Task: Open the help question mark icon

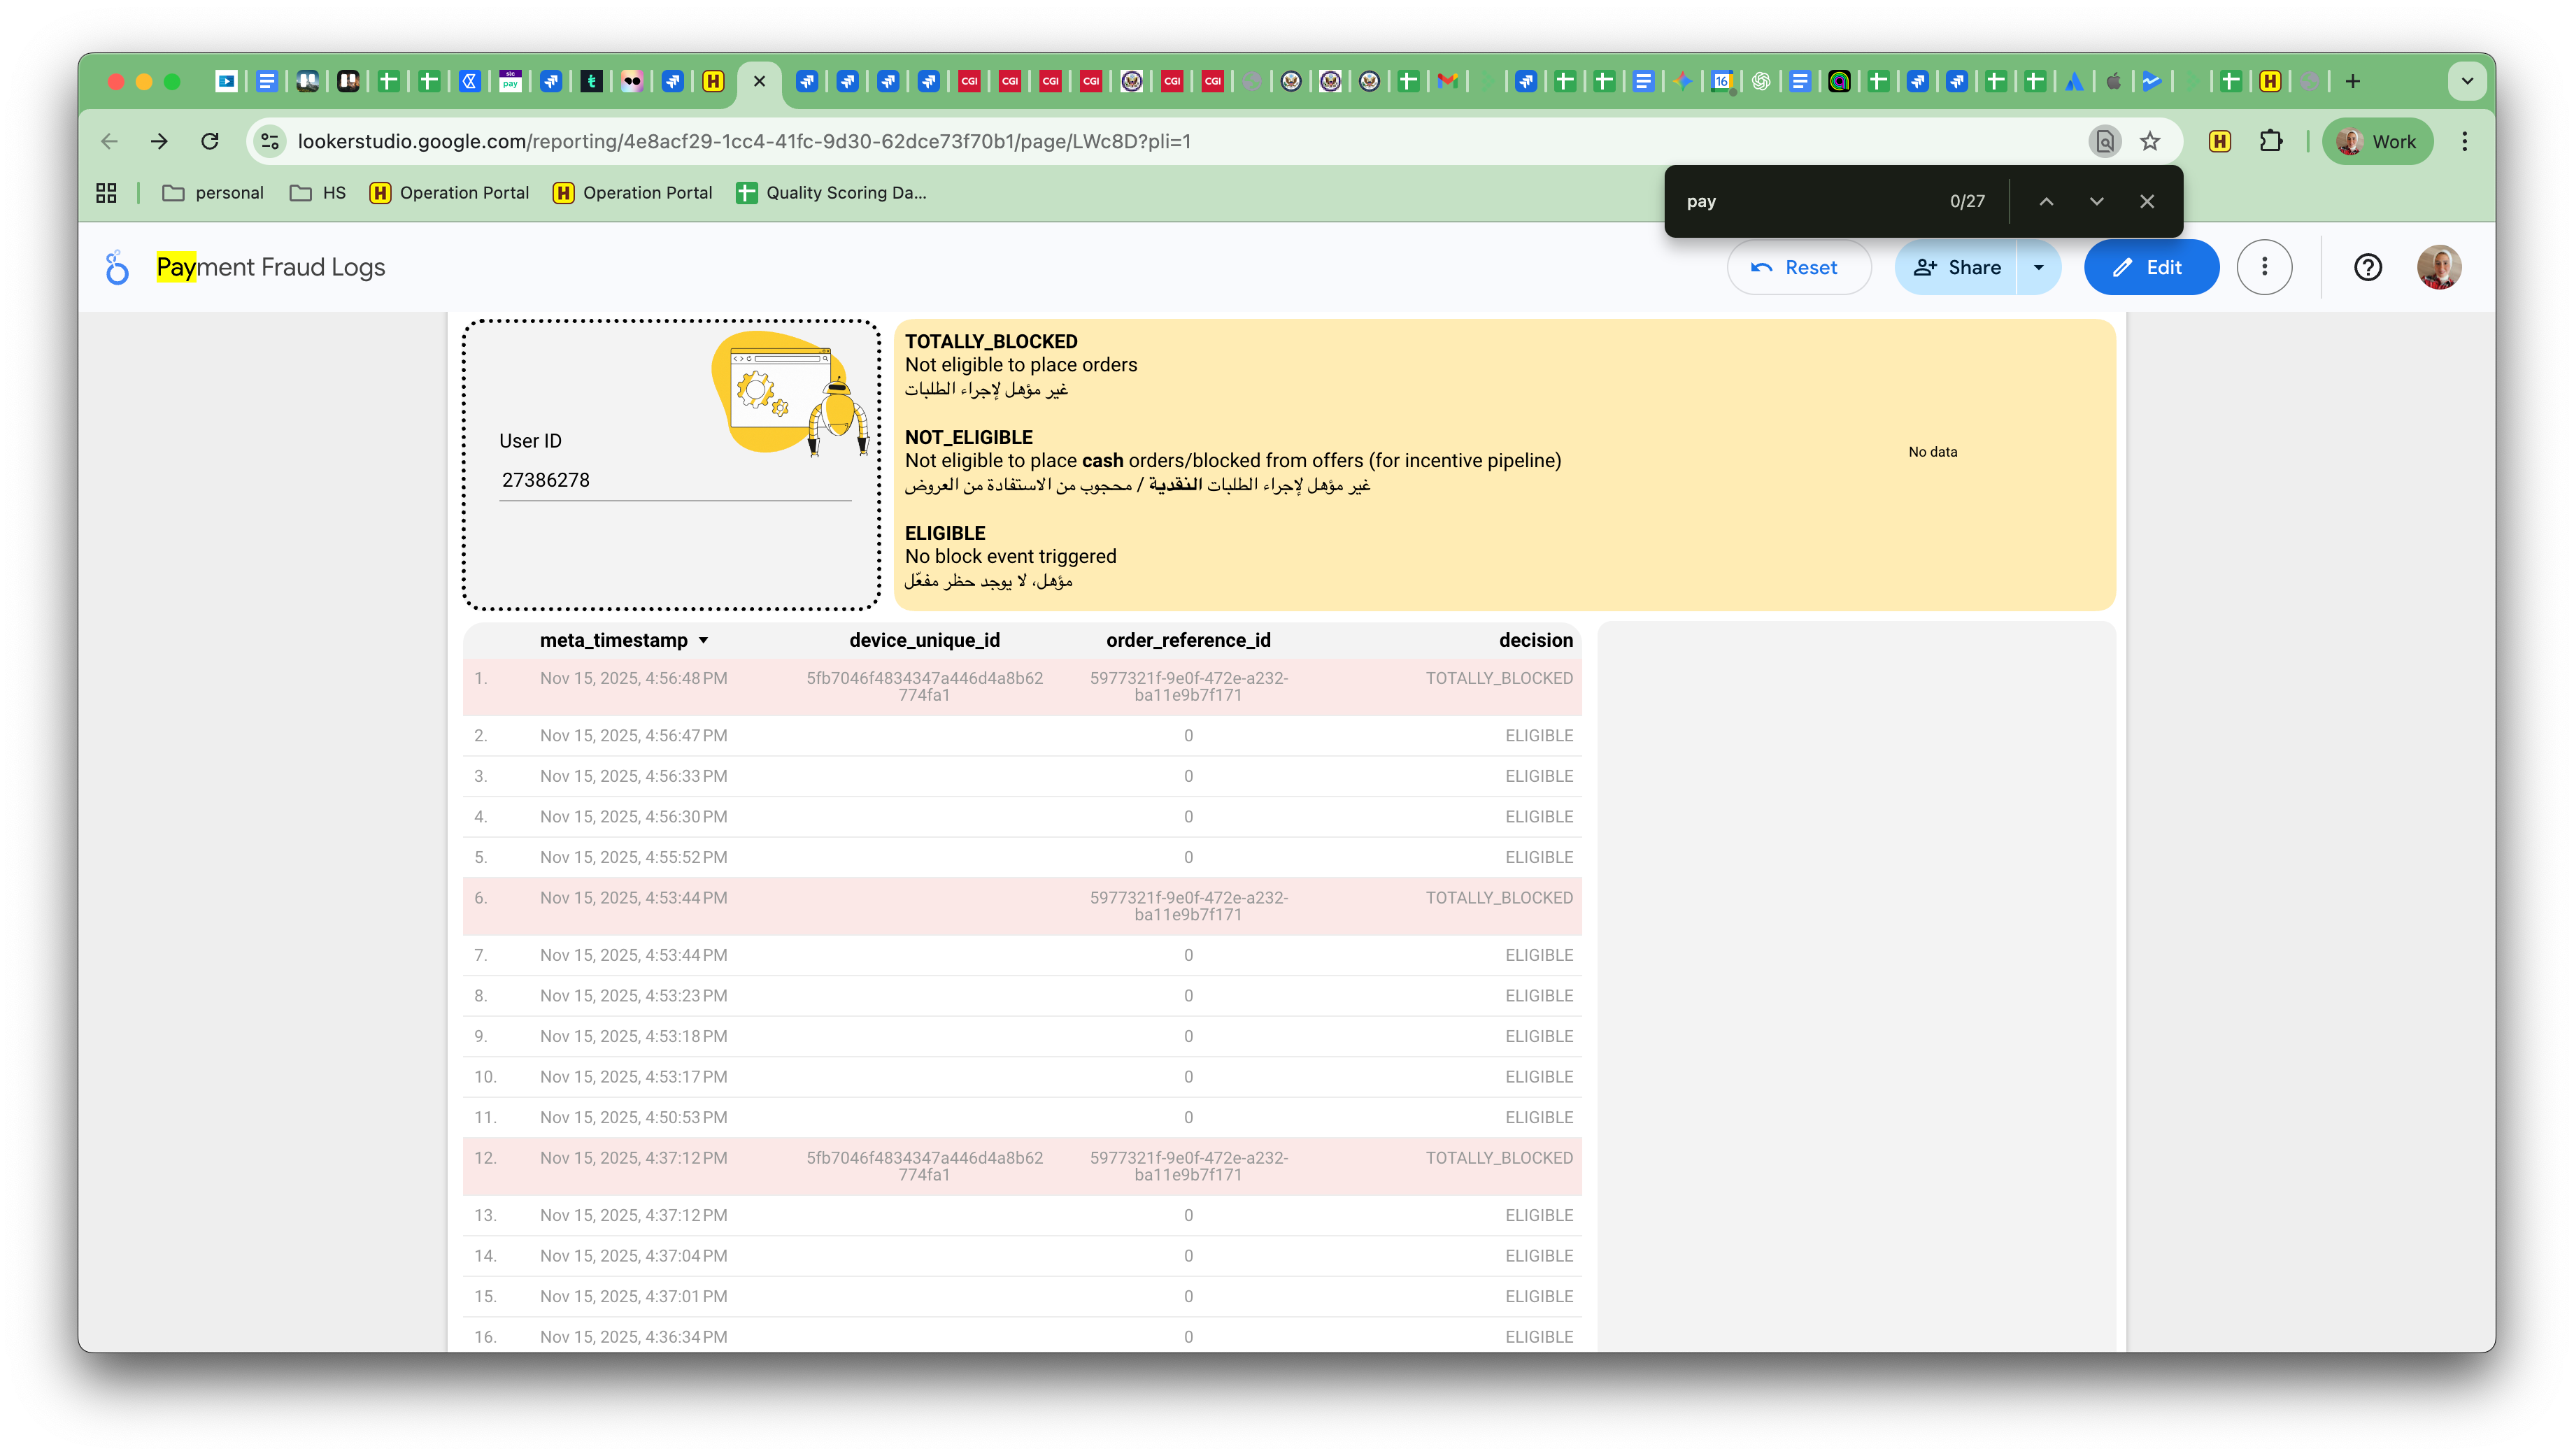Action: coord(2367,267)
